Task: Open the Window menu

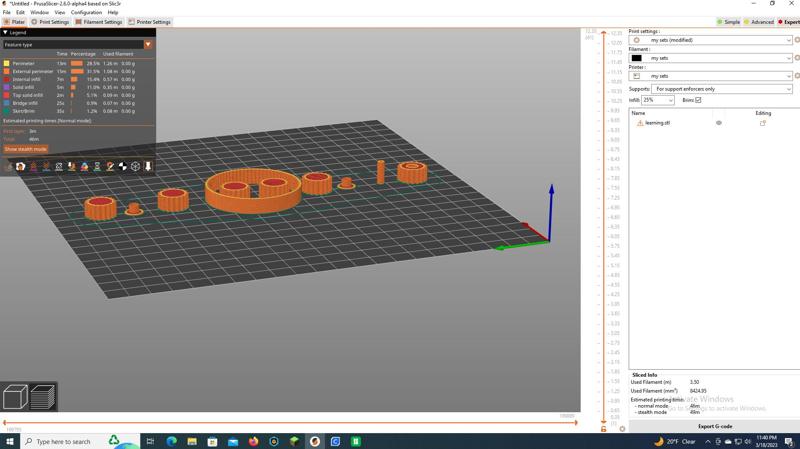Action: pyautogui.click(x=39, y=12)
